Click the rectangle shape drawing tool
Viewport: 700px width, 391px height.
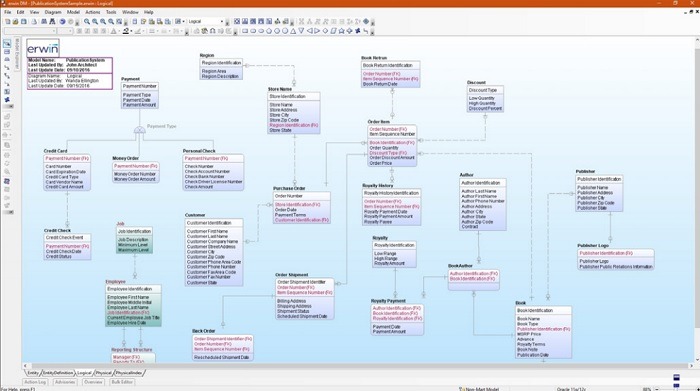245,31
